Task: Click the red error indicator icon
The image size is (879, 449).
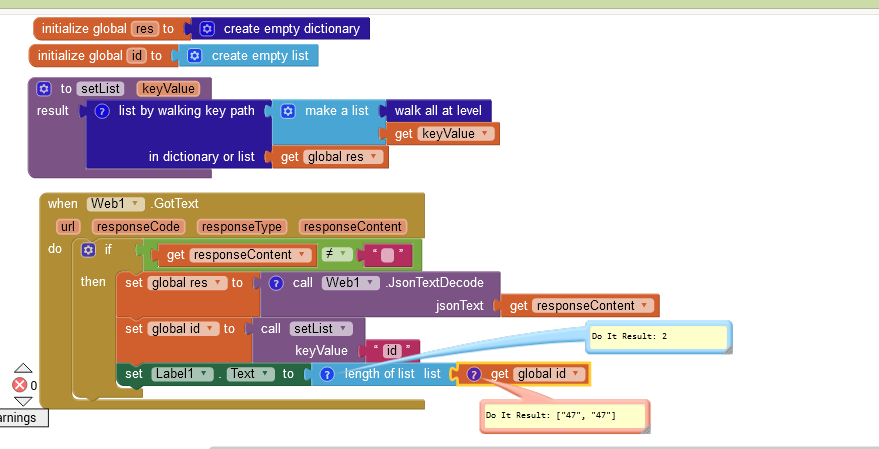Action: (20, 385)
